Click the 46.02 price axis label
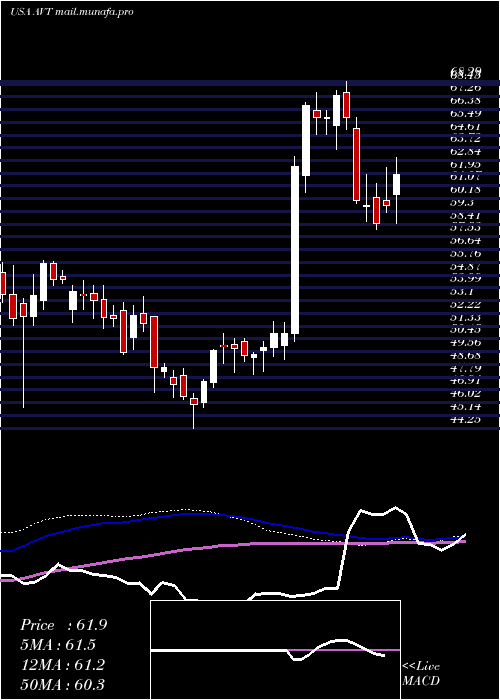This screenshot has height=700, width=500. tap(466, 394)
